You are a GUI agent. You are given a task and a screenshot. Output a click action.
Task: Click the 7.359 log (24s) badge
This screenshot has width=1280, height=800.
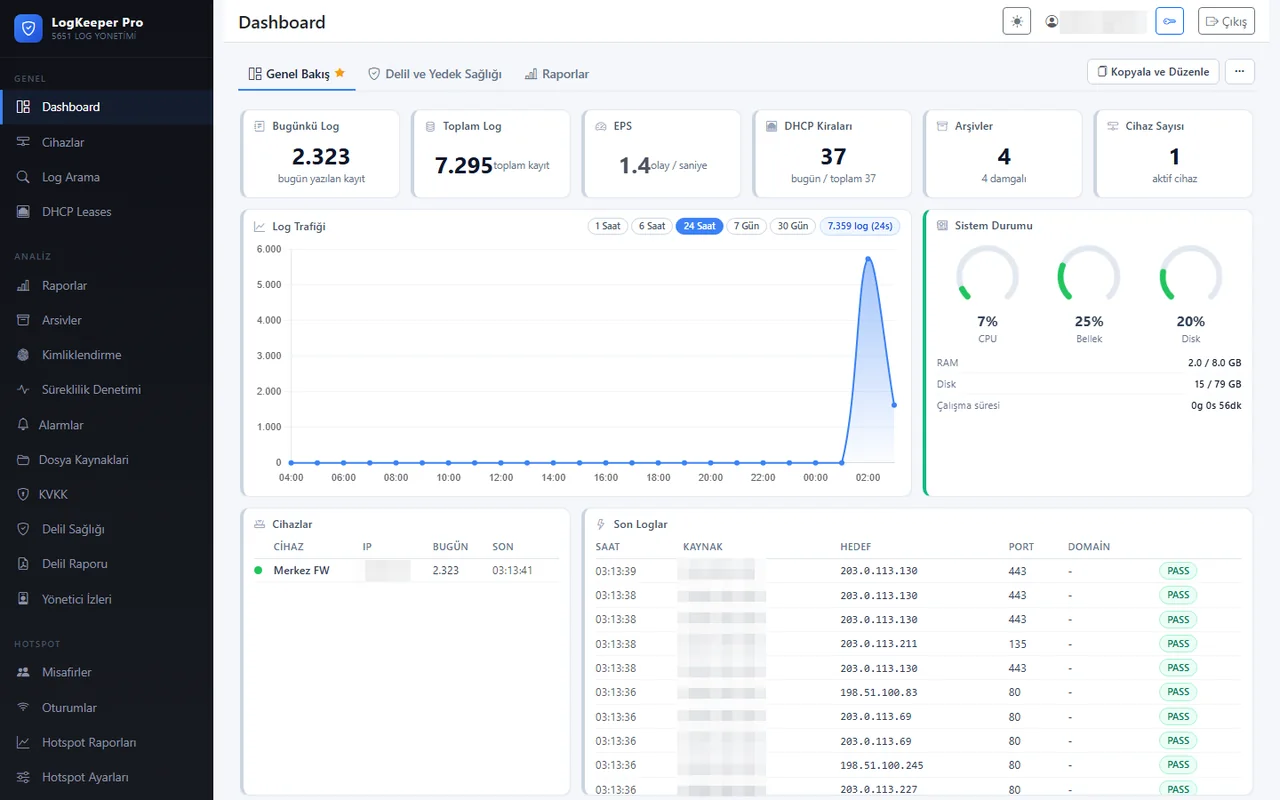(x=860, y=226)
